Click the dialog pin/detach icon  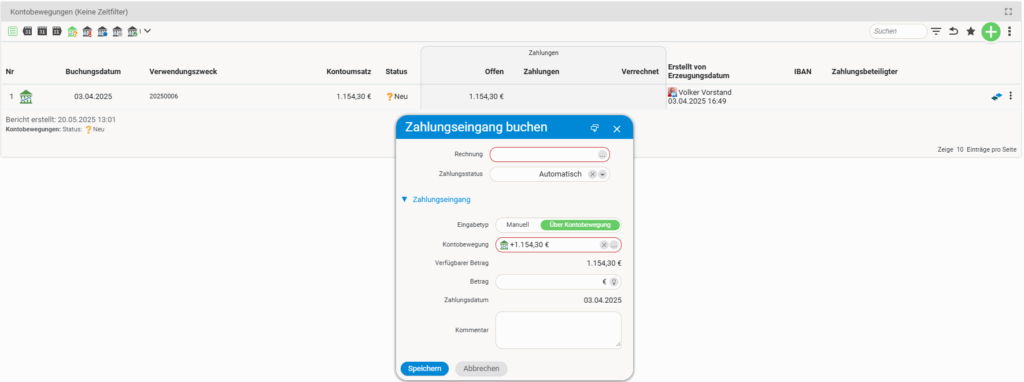pyautogui.click(x=594, y=129)
